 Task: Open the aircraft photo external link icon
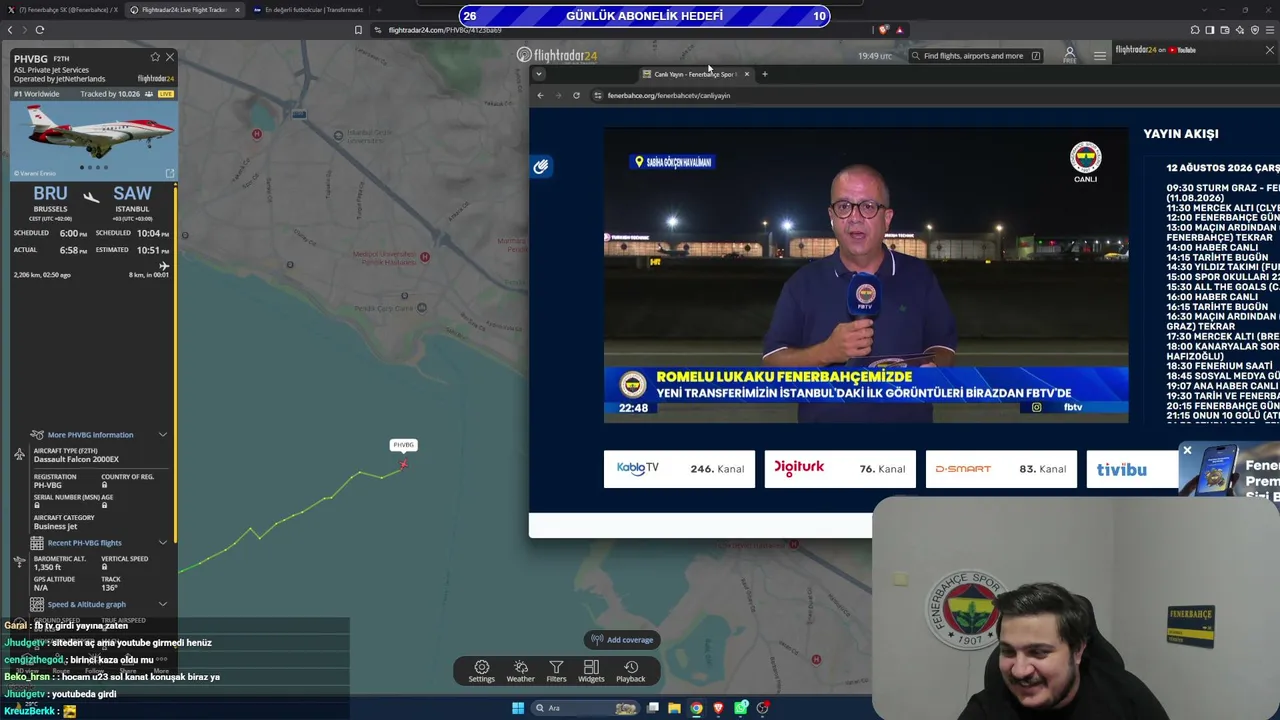tap(169, 173)
